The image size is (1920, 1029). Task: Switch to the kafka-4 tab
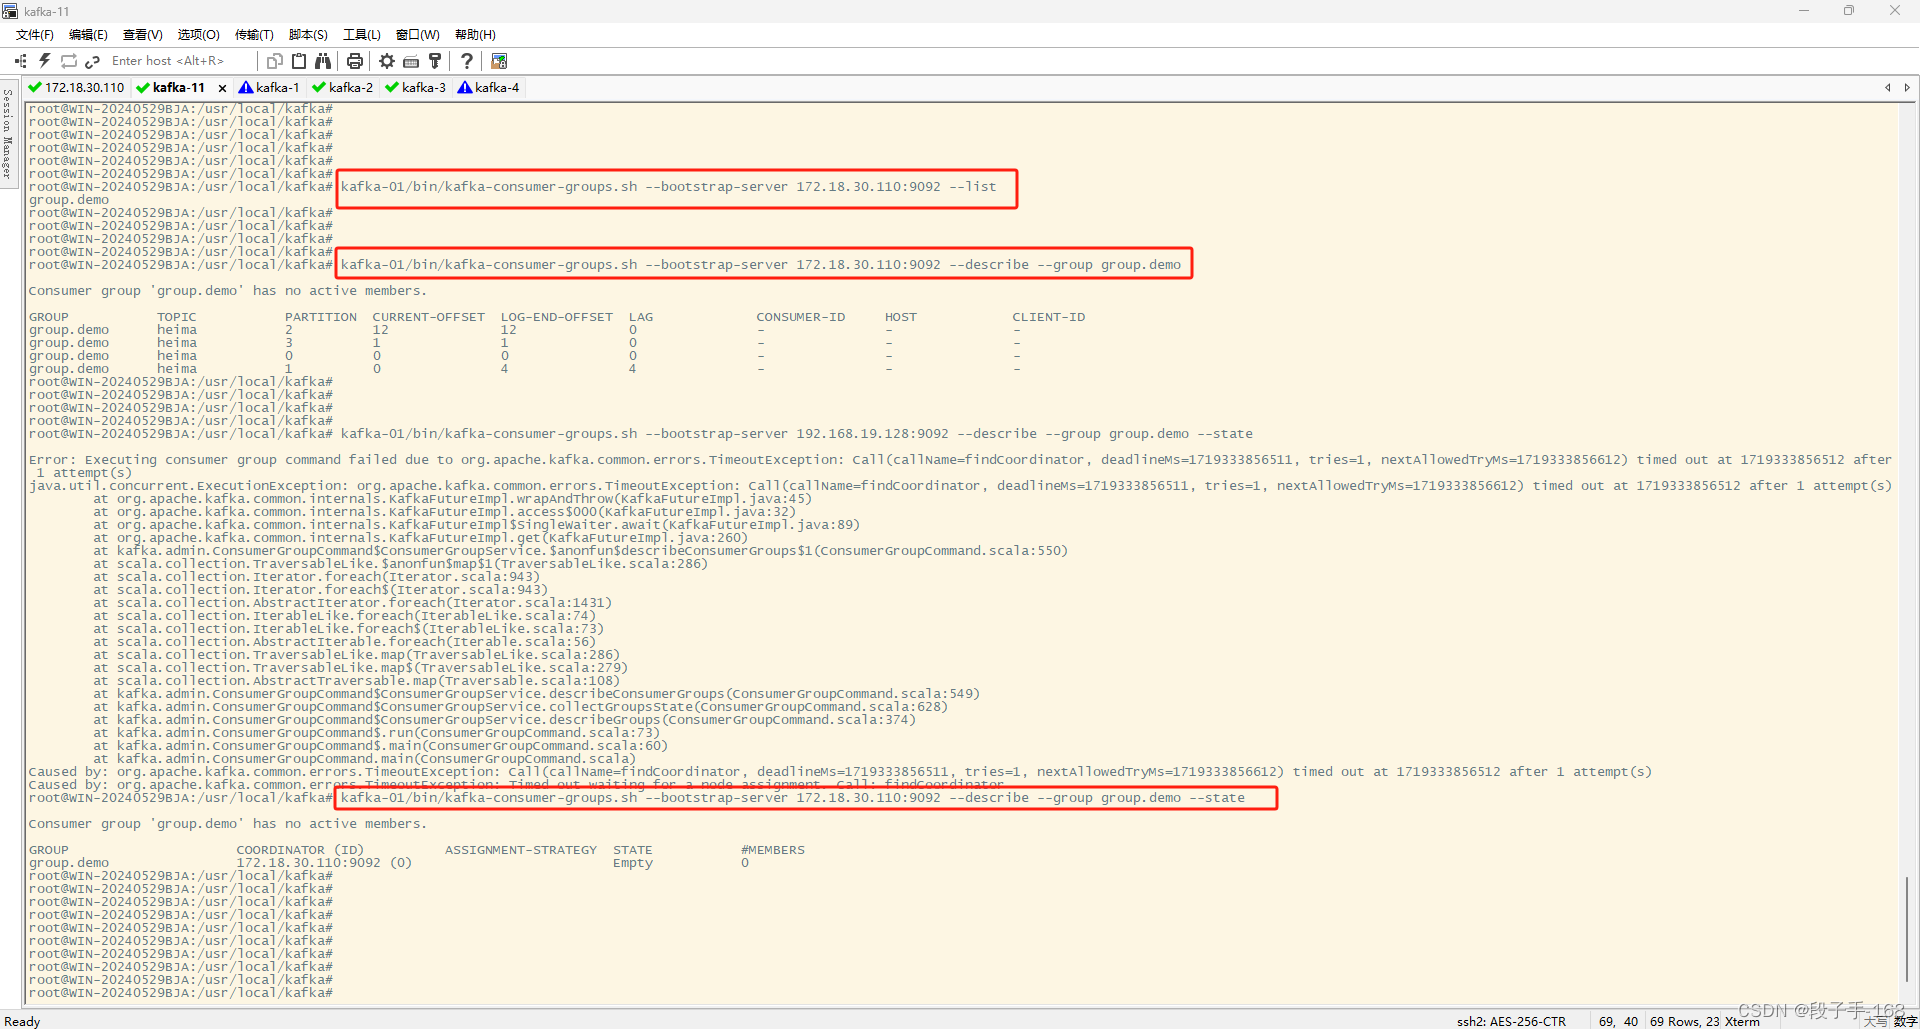coord(489,88)
